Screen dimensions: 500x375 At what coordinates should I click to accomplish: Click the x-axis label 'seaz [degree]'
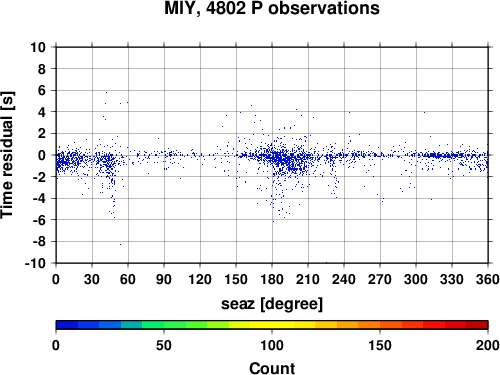[272, 304]
